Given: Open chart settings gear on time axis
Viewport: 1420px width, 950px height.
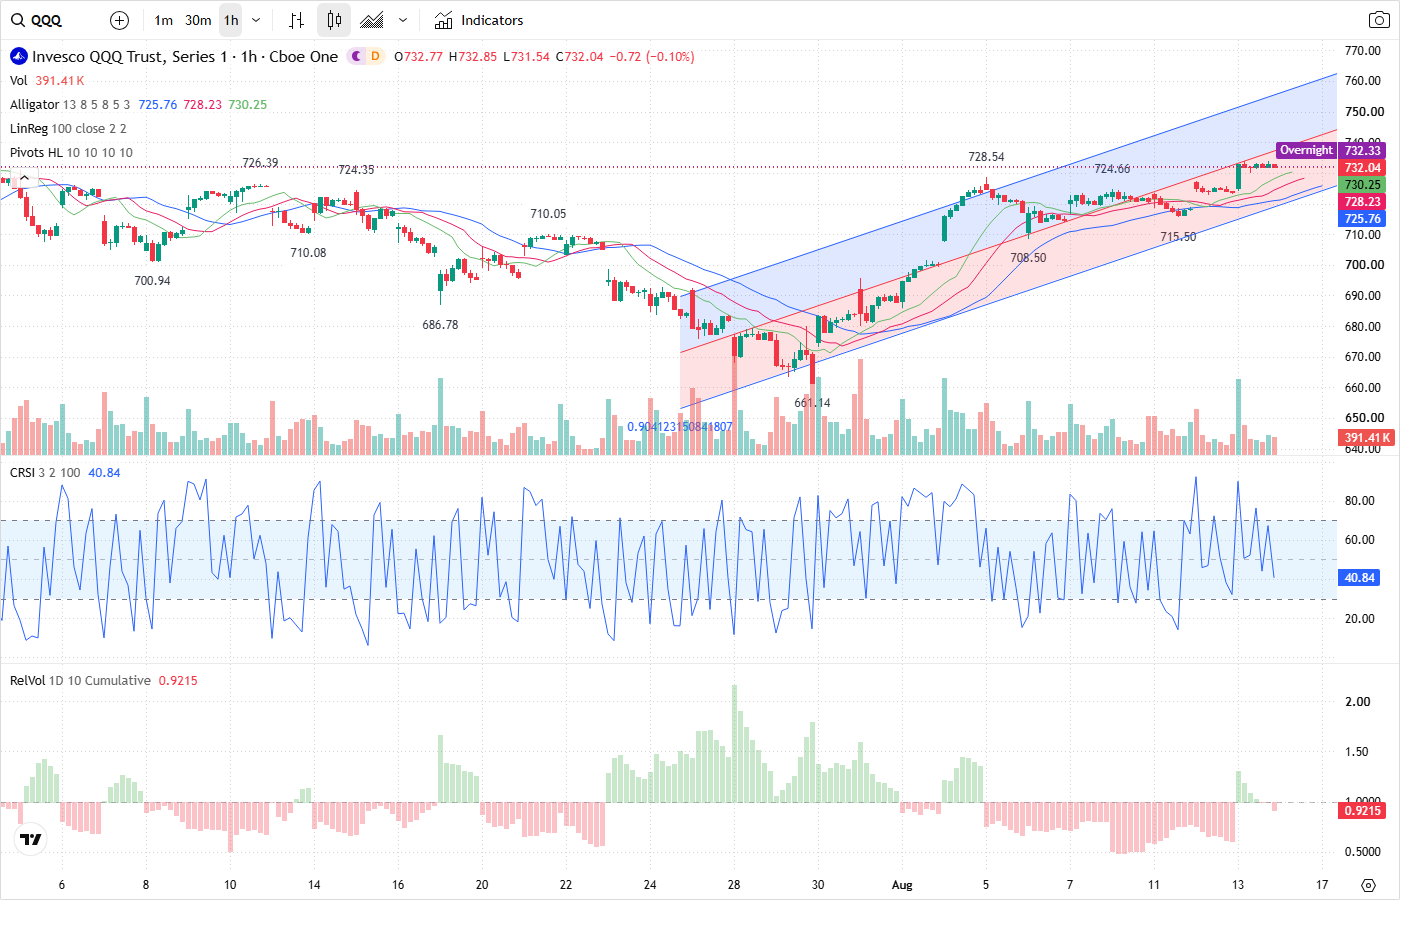Looking at the screenshot, I should [x=1368, y=885].
